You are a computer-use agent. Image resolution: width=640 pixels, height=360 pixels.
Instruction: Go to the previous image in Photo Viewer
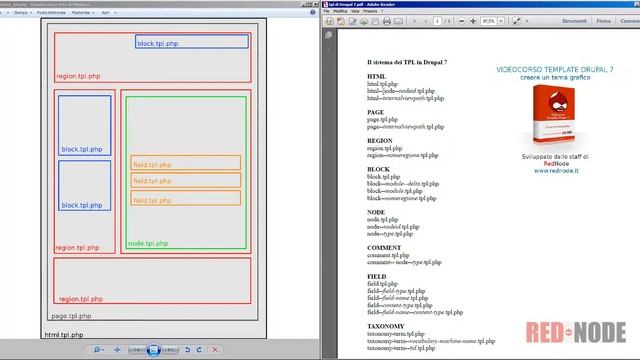(137, 350)
